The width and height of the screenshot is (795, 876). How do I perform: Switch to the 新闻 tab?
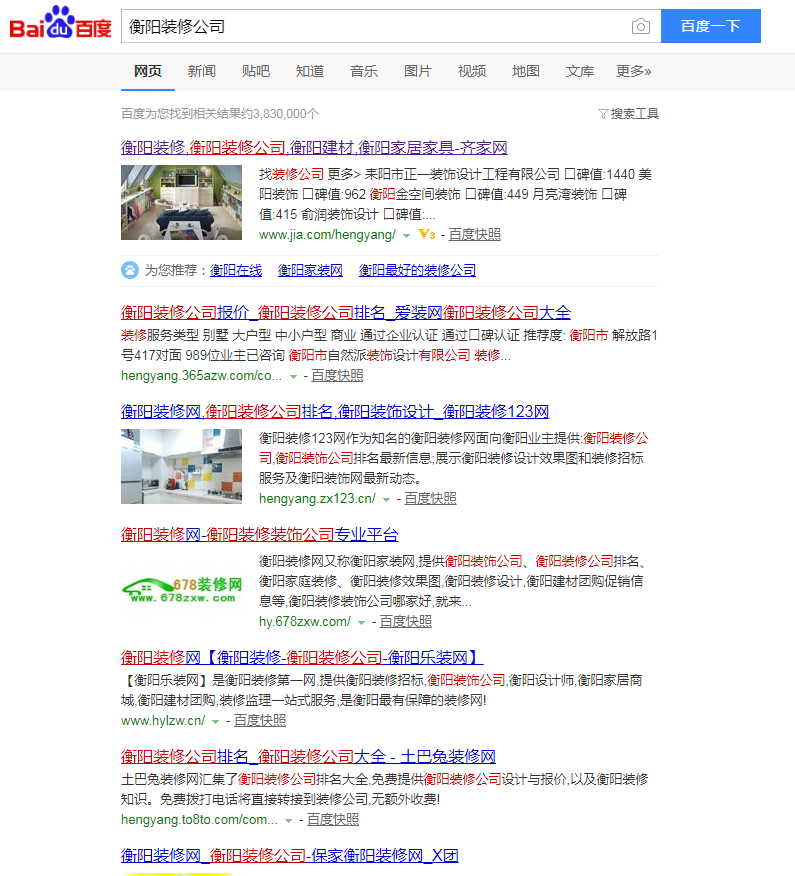pos(201,71)
